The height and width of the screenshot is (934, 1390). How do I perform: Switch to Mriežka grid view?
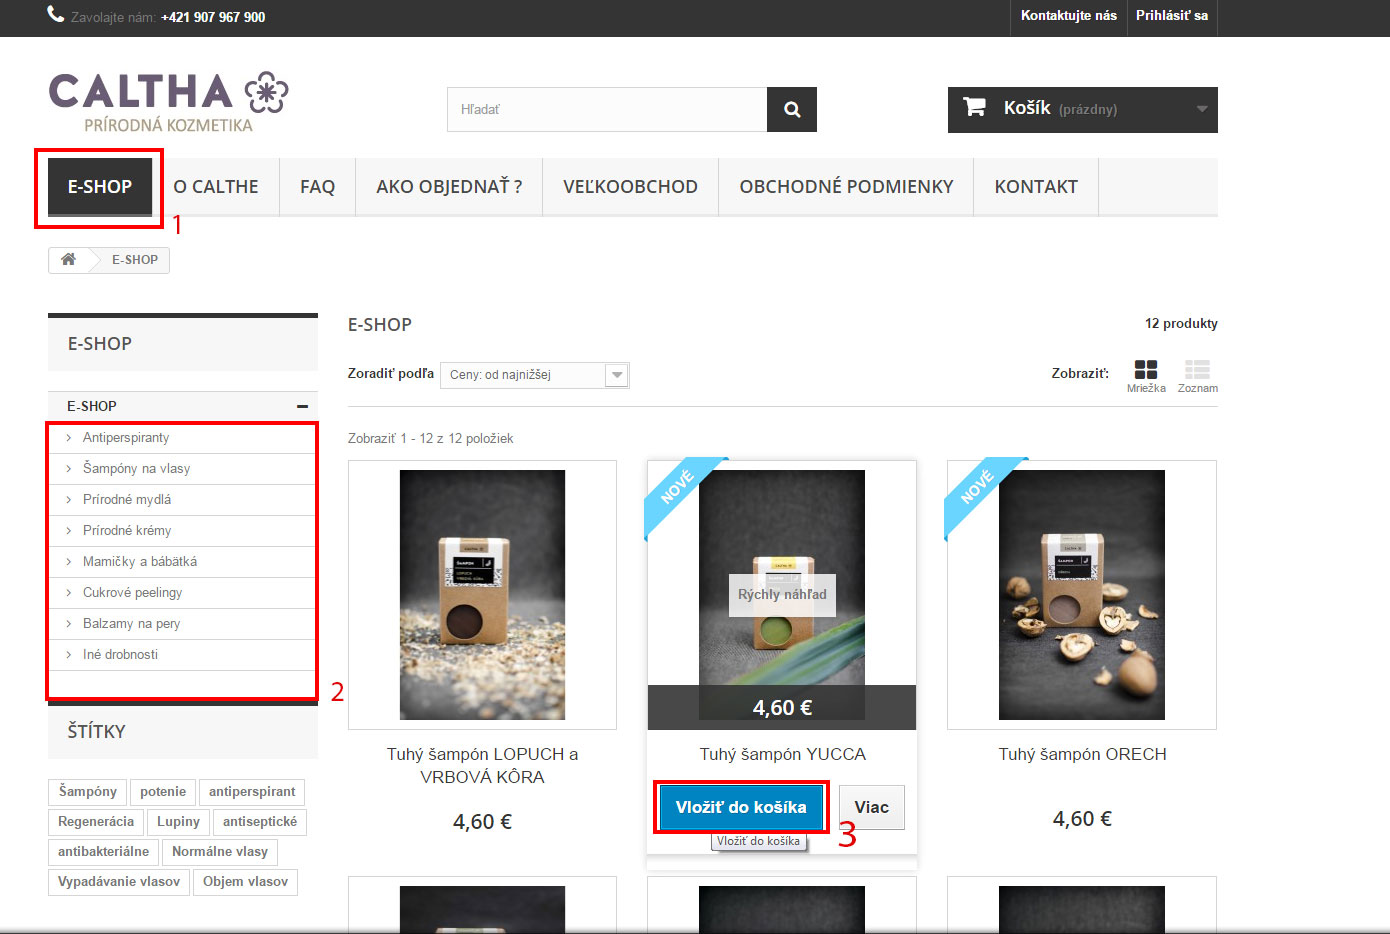pyautogui.click(x=1146, y=376)
